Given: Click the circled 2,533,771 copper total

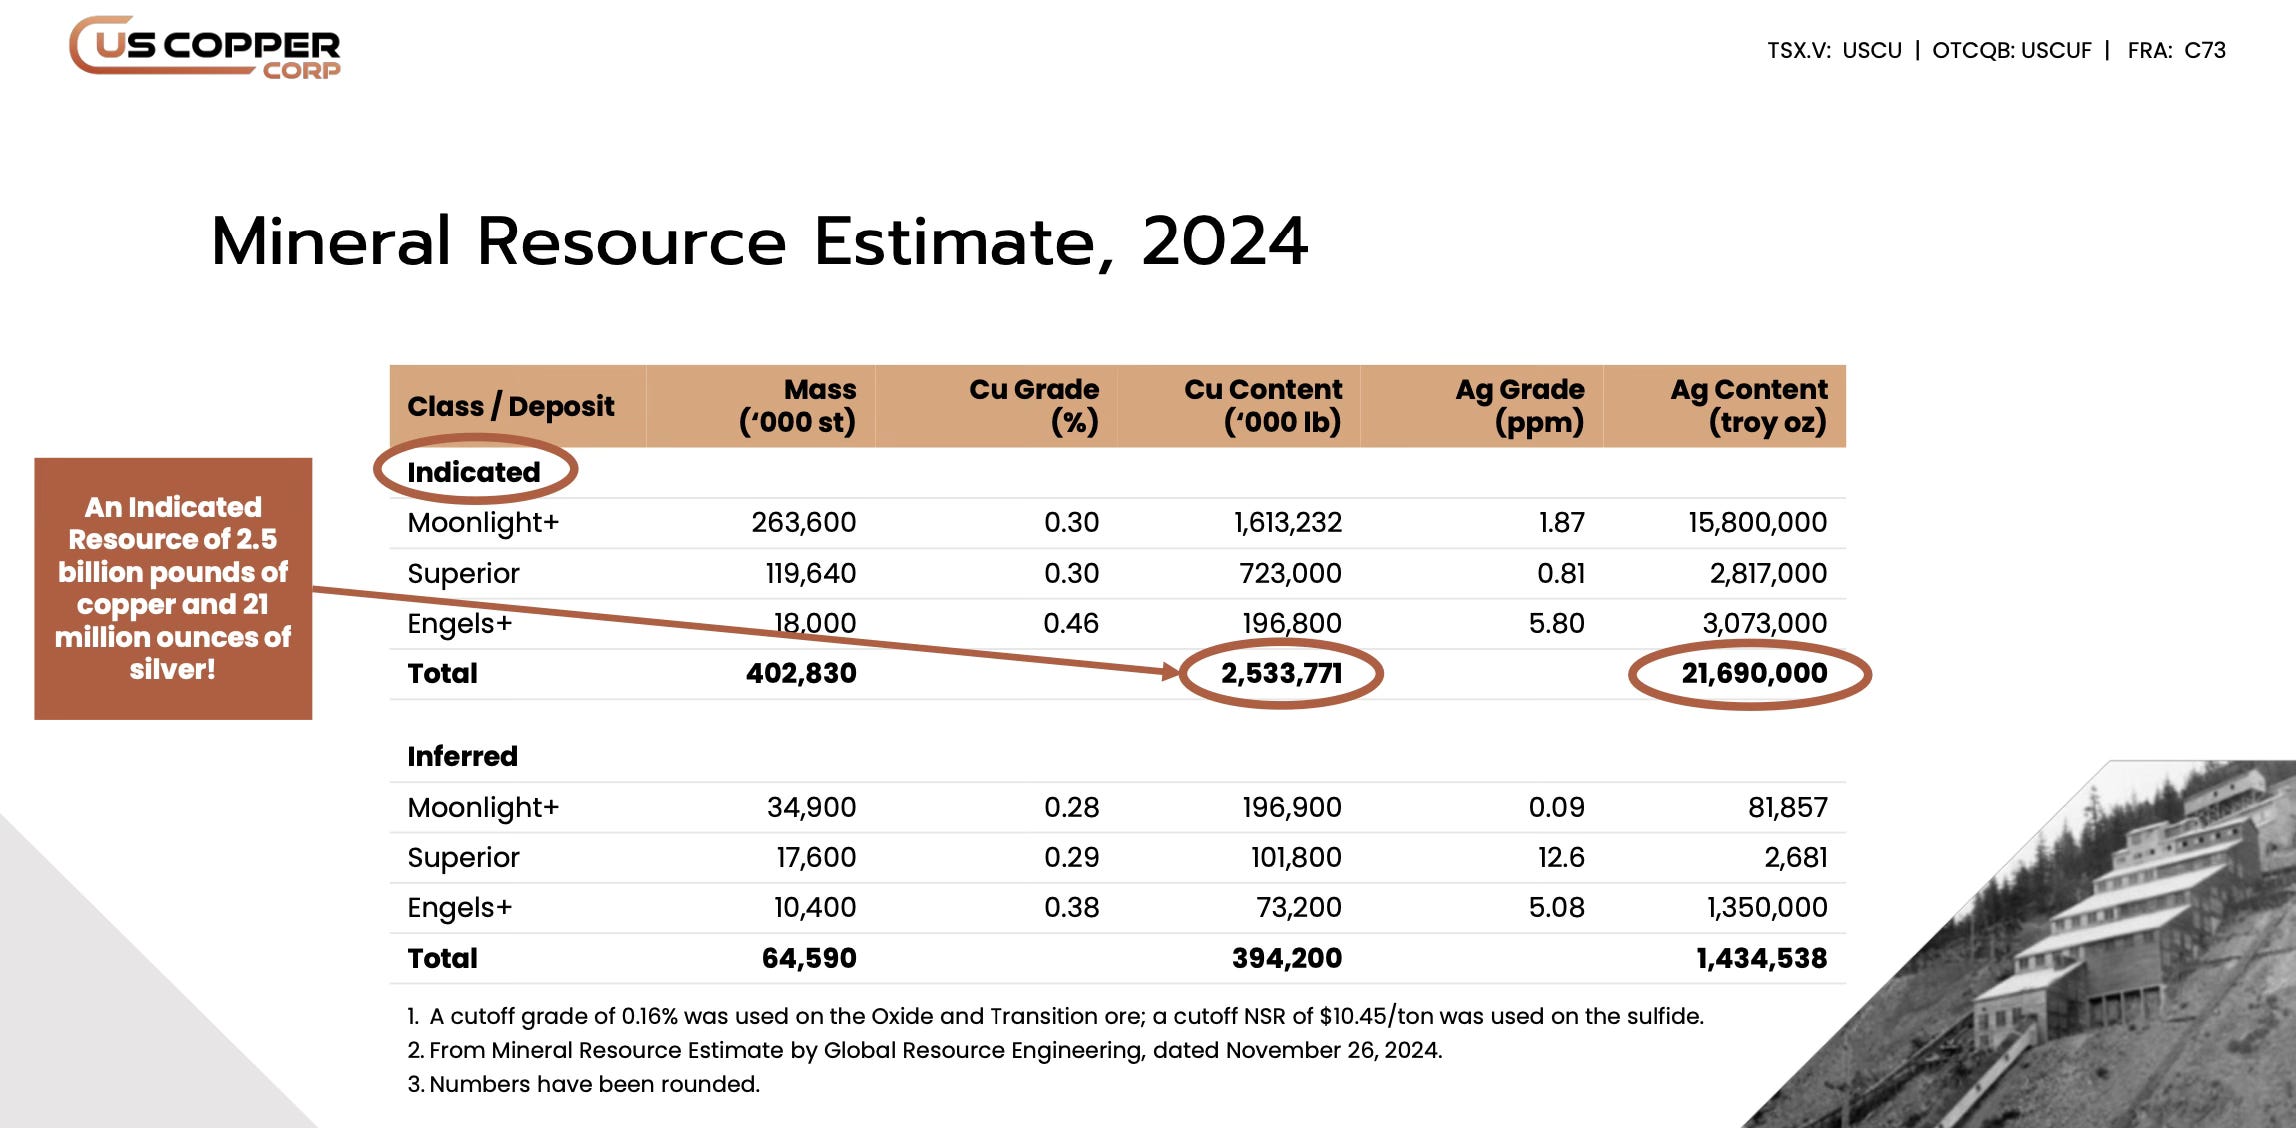Looking at the screenshot, I should (1281, 673).
